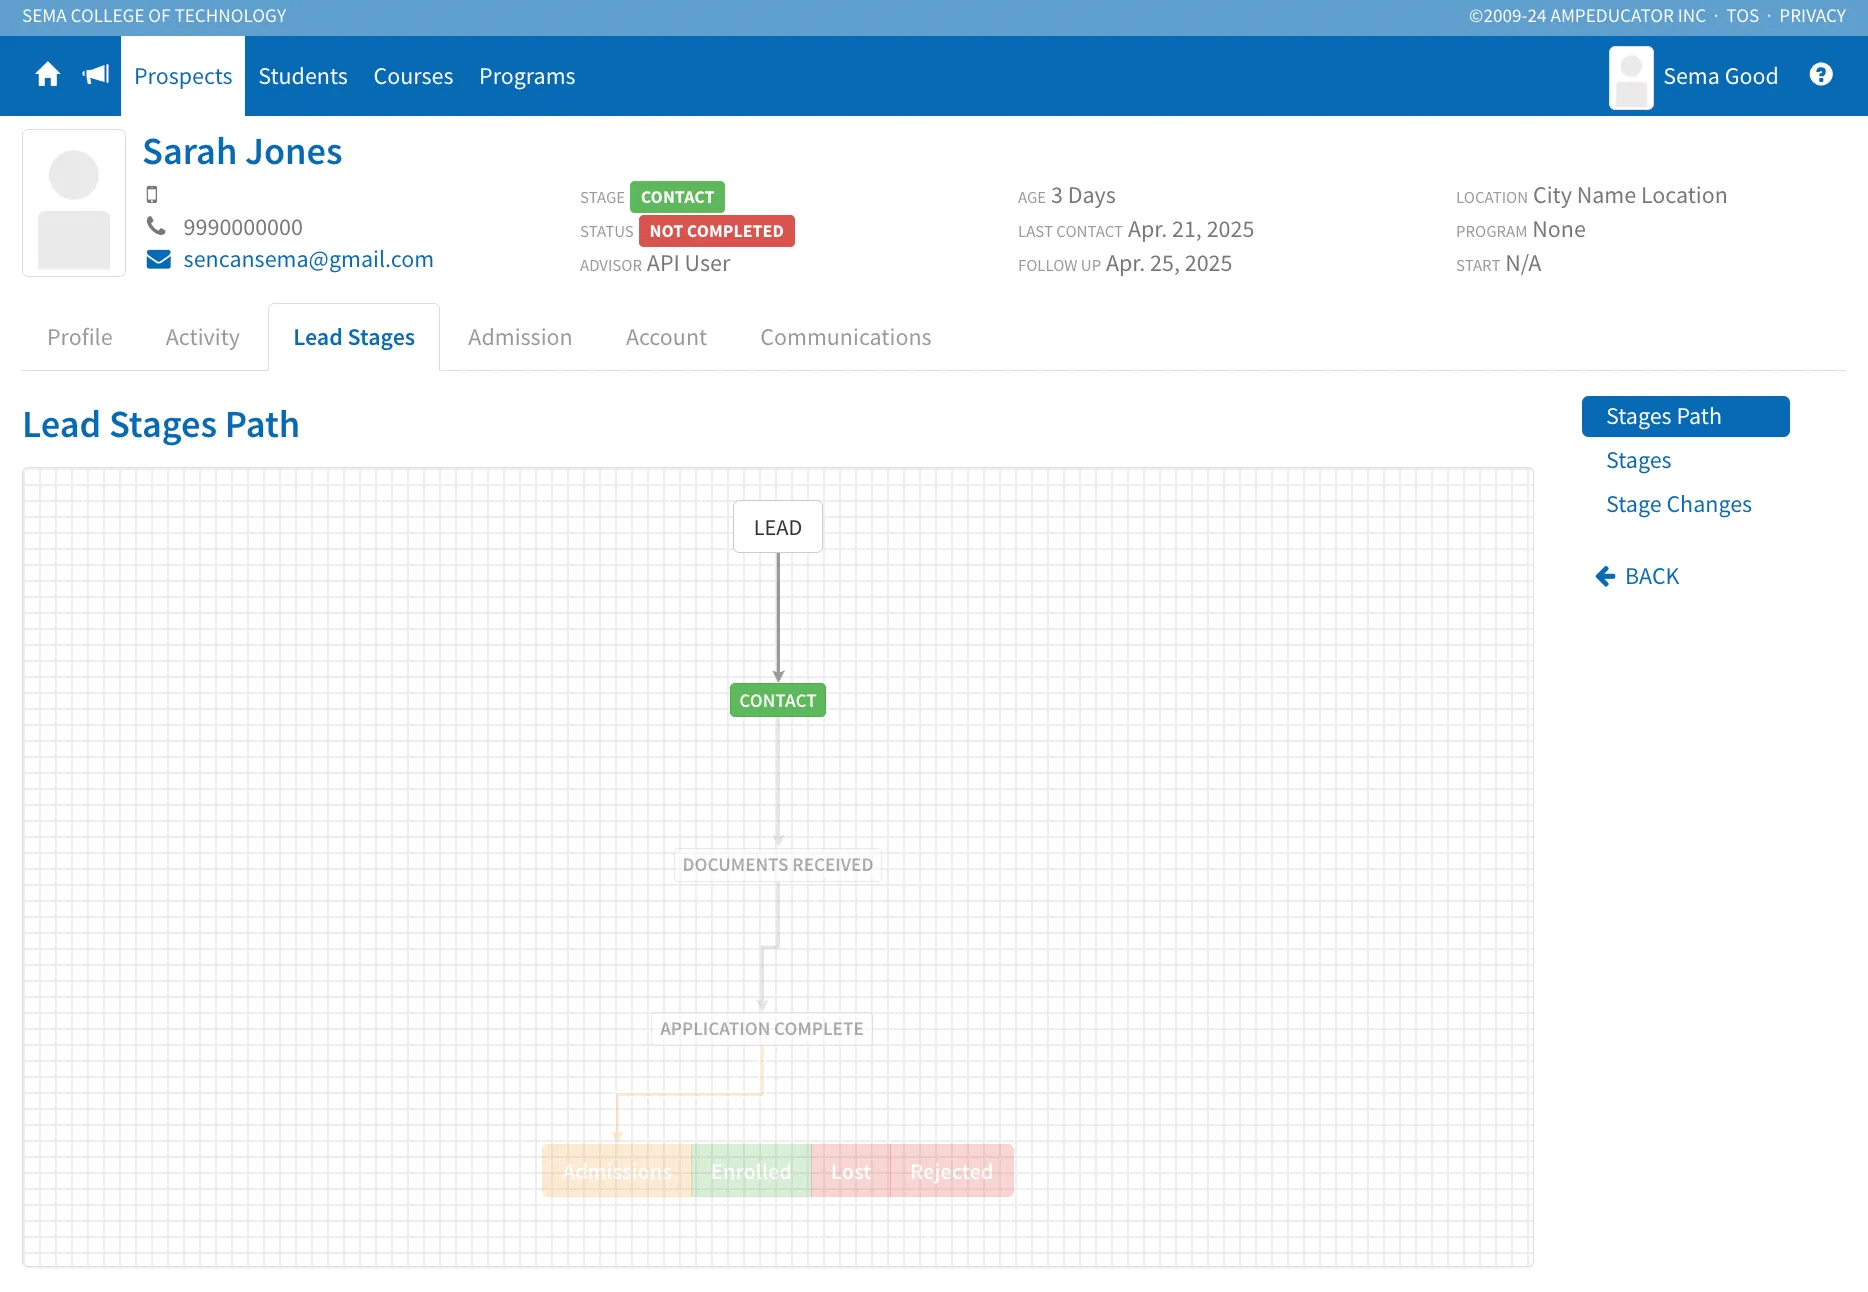
Task: Click the Enrolled outcome box
Action: [x=751, y=1171]
